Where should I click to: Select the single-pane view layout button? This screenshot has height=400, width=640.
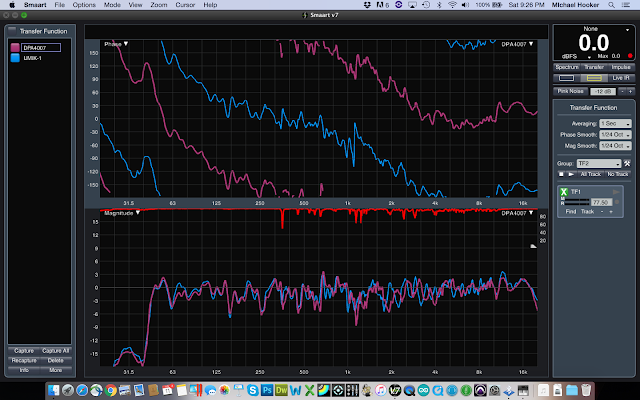566,78
